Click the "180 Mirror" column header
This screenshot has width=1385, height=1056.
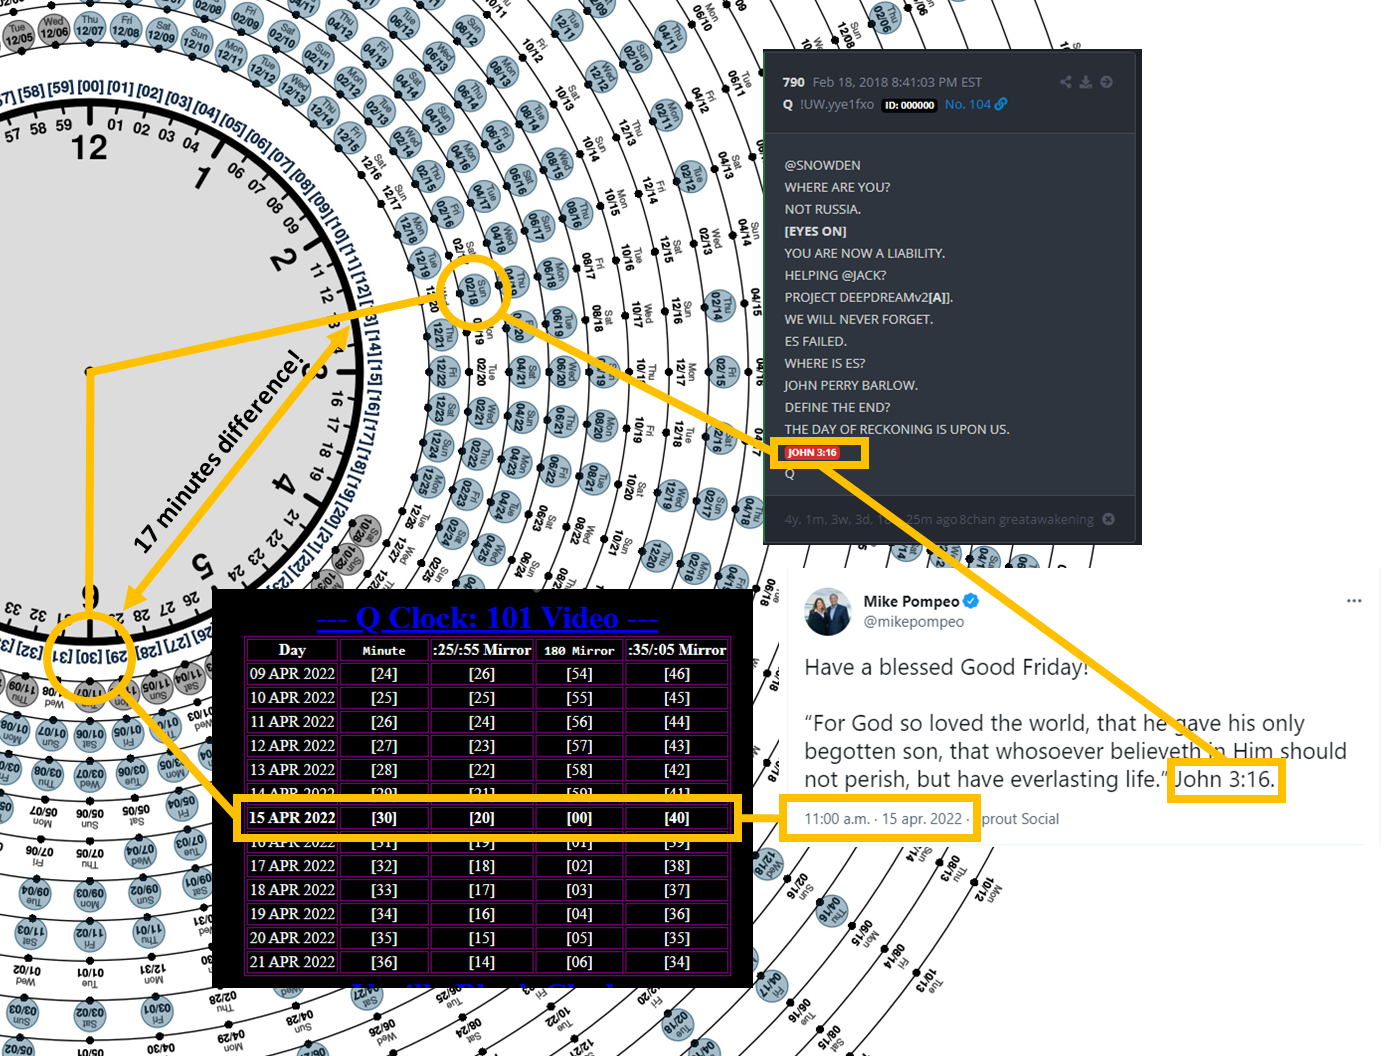(579, 650)
